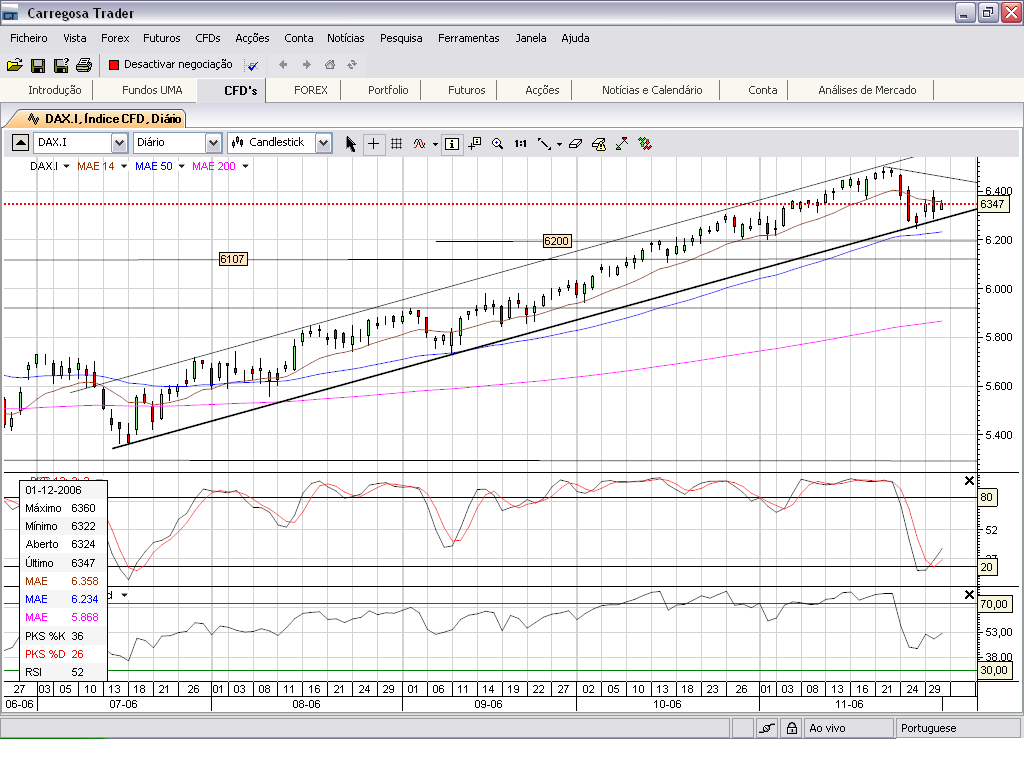Click Desactivar negociação button

tap(170, 64)
